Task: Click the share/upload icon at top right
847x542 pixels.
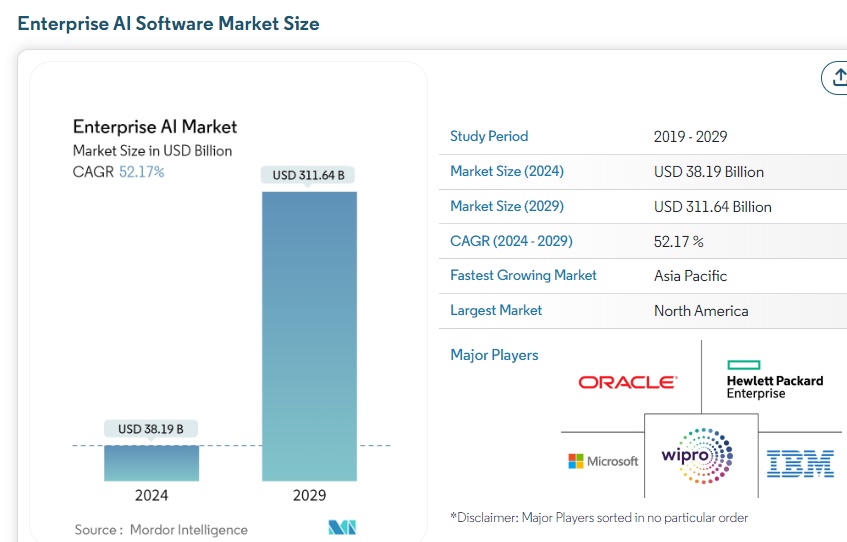Action: (x=835, y=78)
